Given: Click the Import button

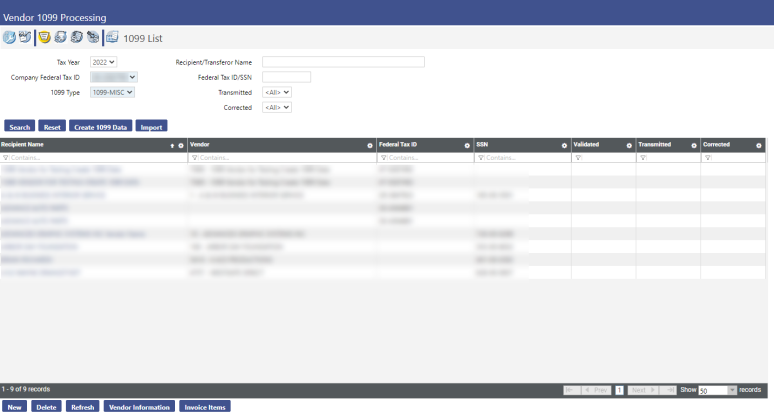Looking at the screenshot, I should (x=151, y=127).
